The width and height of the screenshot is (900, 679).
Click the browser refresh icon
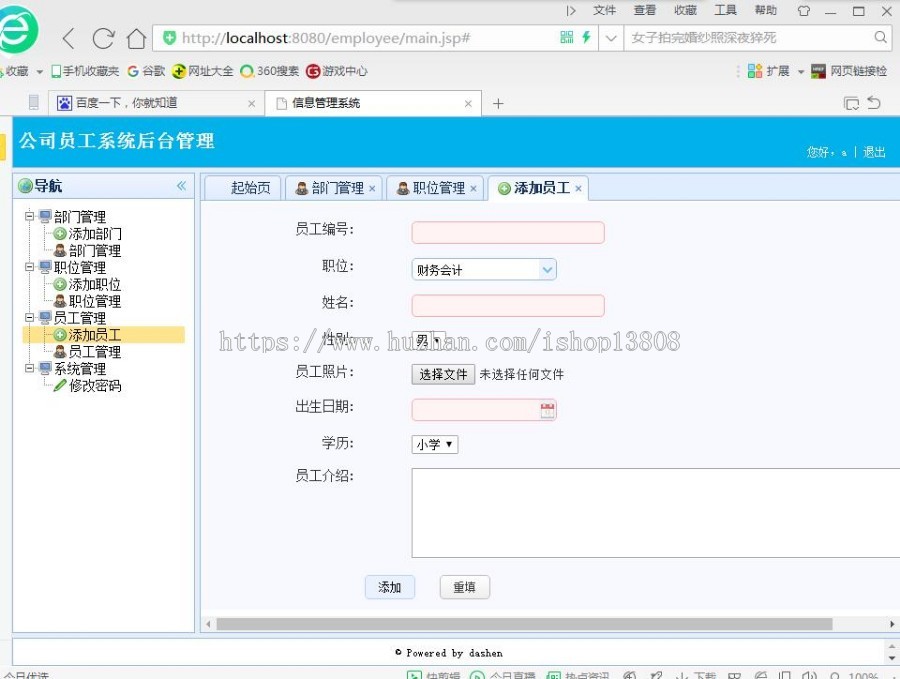[103, 38]
